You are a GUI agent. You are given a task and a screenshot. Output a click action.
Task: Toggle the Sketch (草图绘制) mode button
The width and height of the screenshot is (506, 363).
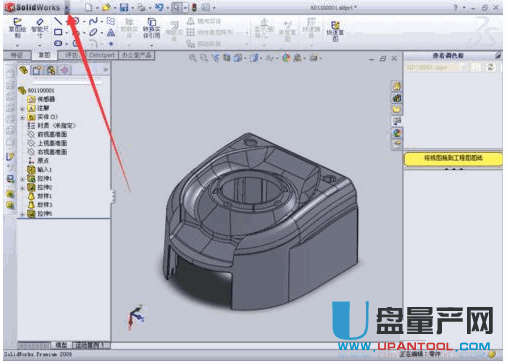click(x=17, y=28)
